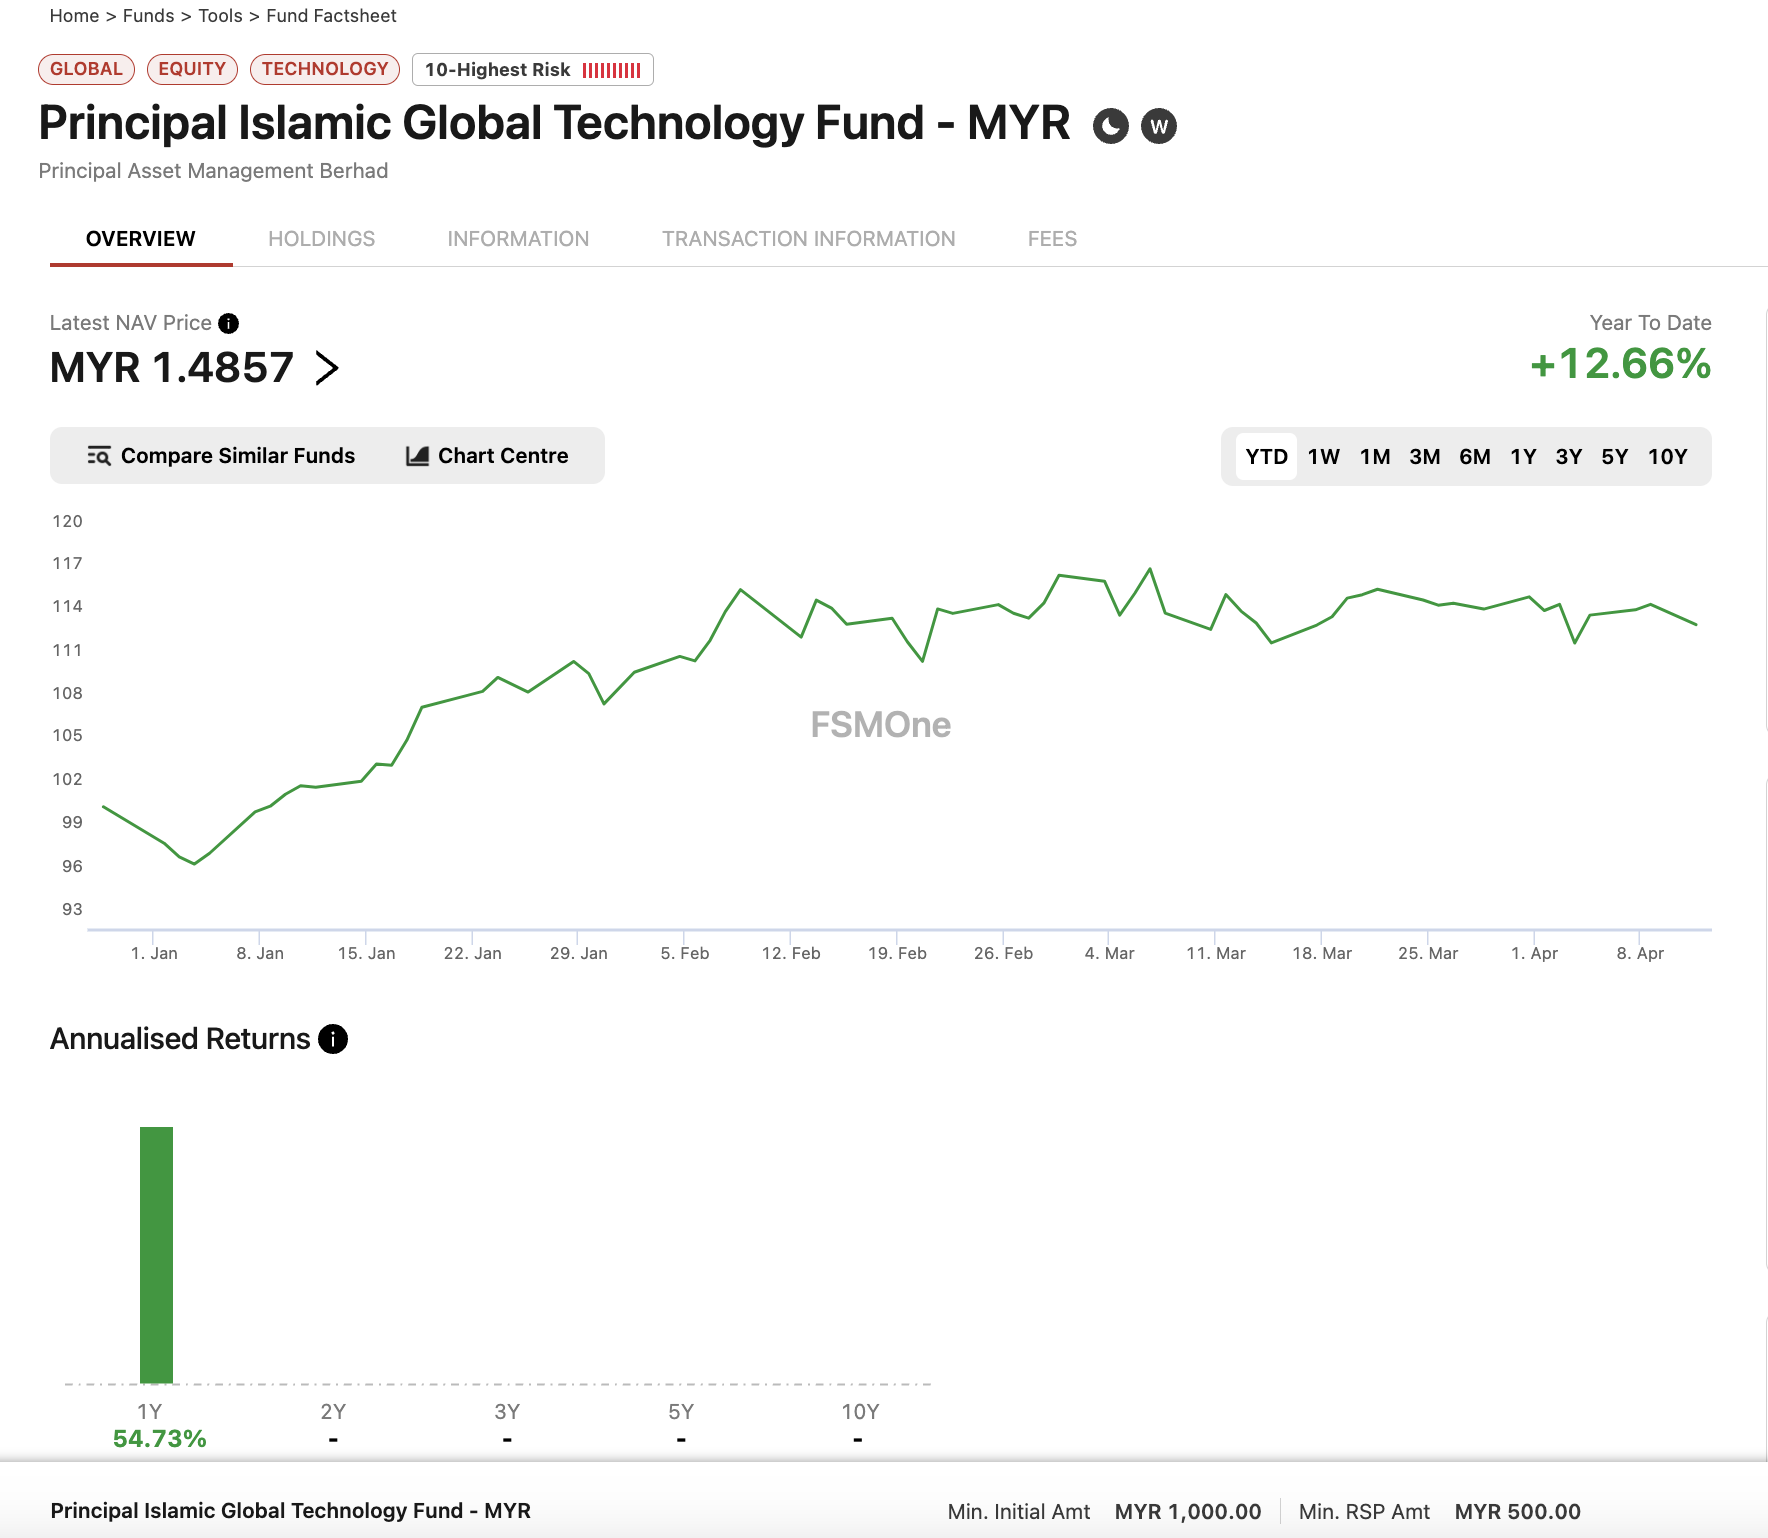The image size is (1768, 1538).
Task: Click the EQUITY category tag
Action: tap(192, 69)
